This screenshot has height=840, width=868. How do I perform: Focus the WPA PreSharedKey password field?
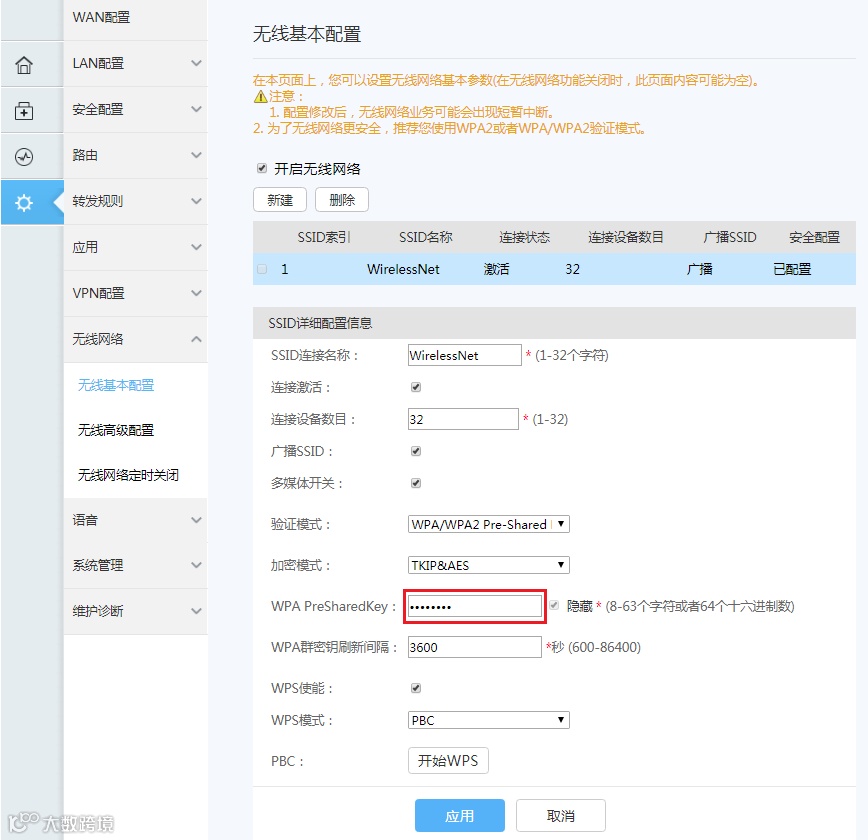click(474, 606)
